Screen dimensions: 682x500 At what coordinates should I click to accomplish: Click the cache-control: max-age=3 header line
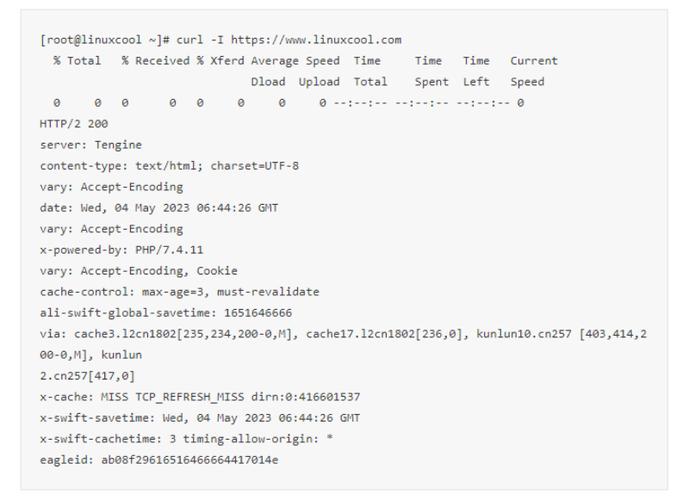pyautogui.click(x=179, y=292)
